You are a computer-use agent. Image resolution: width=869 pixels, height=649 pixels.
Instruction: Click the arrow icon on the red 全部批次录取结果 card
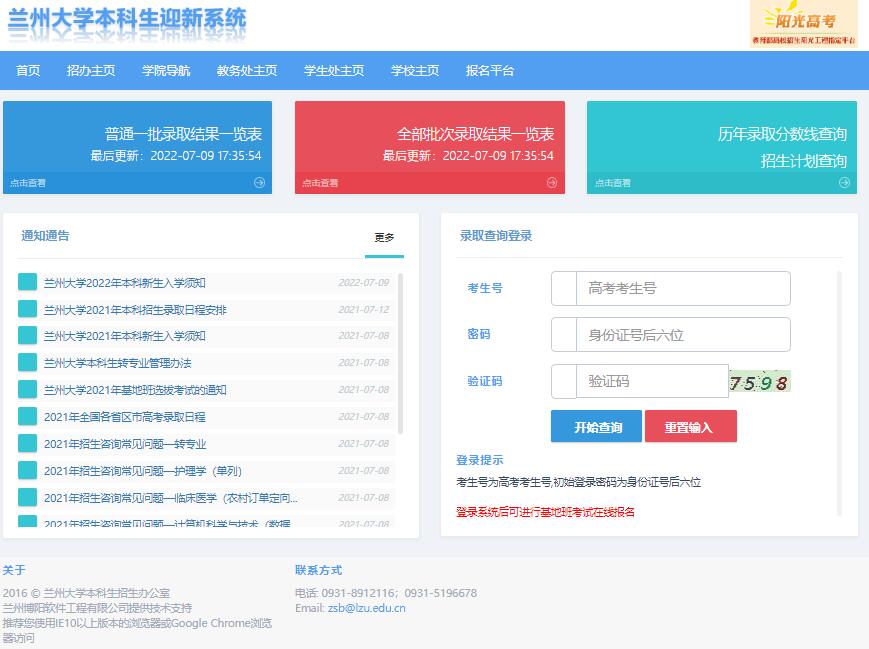pyautogui.click(x=551, y=182)
